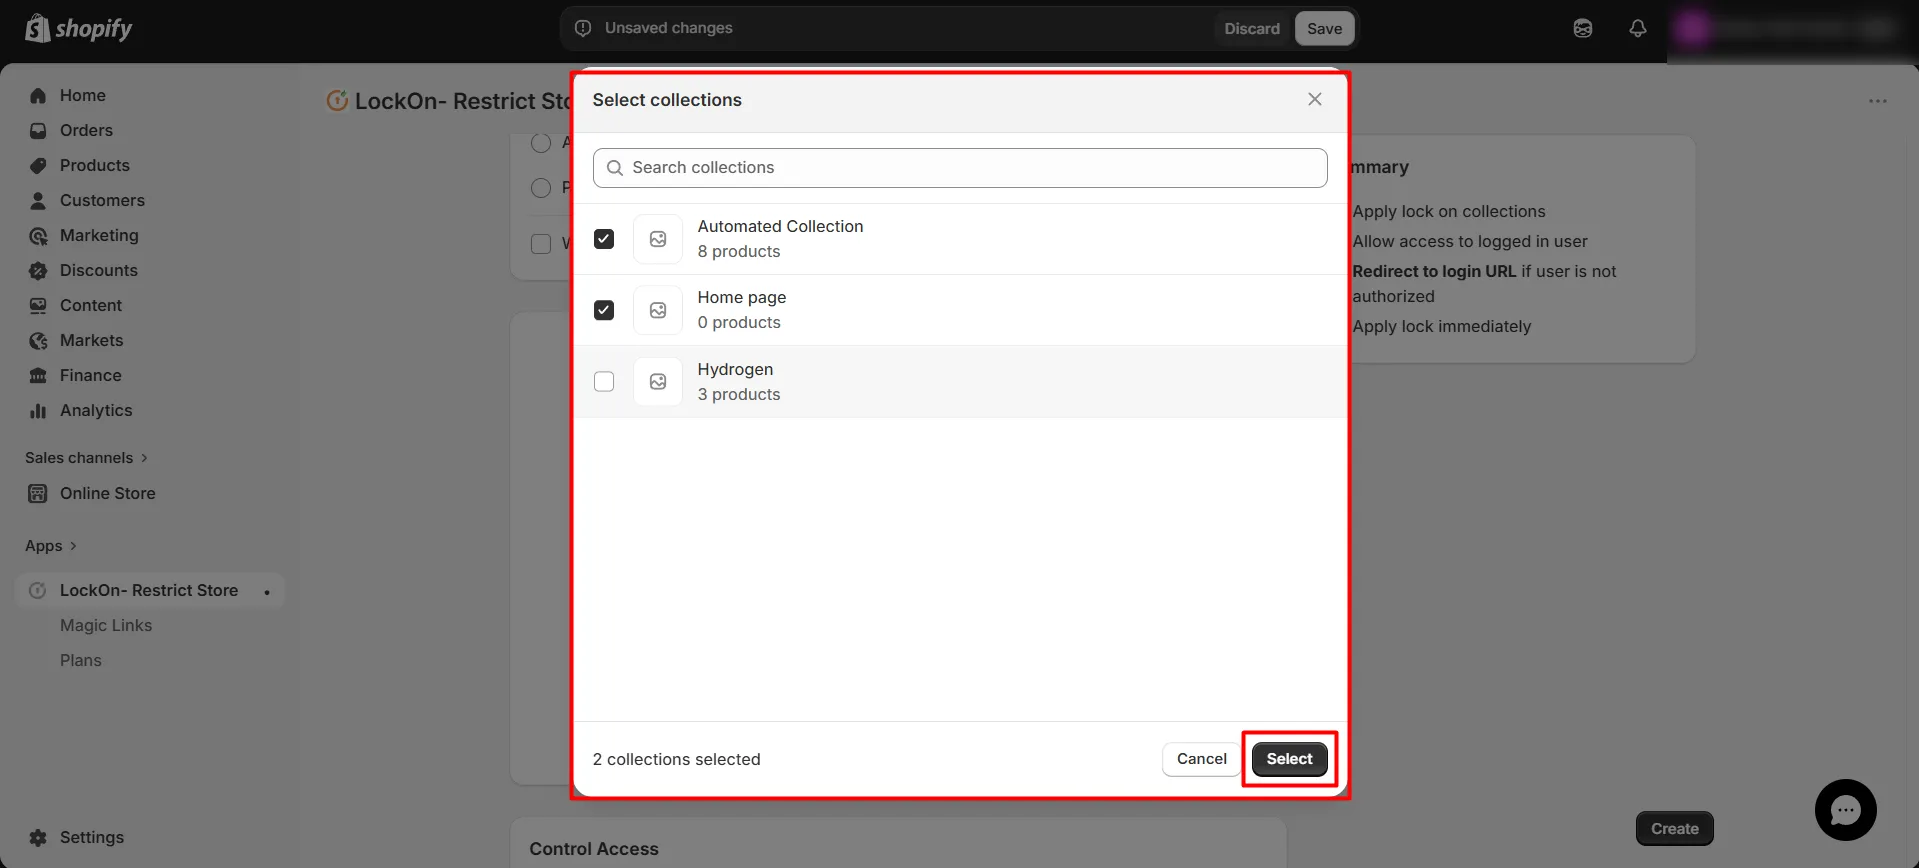The width and height of the screenshot is (1919, 868).
Task: Click 'Redirect to login URL' summary text
Action: (1434, 271)
